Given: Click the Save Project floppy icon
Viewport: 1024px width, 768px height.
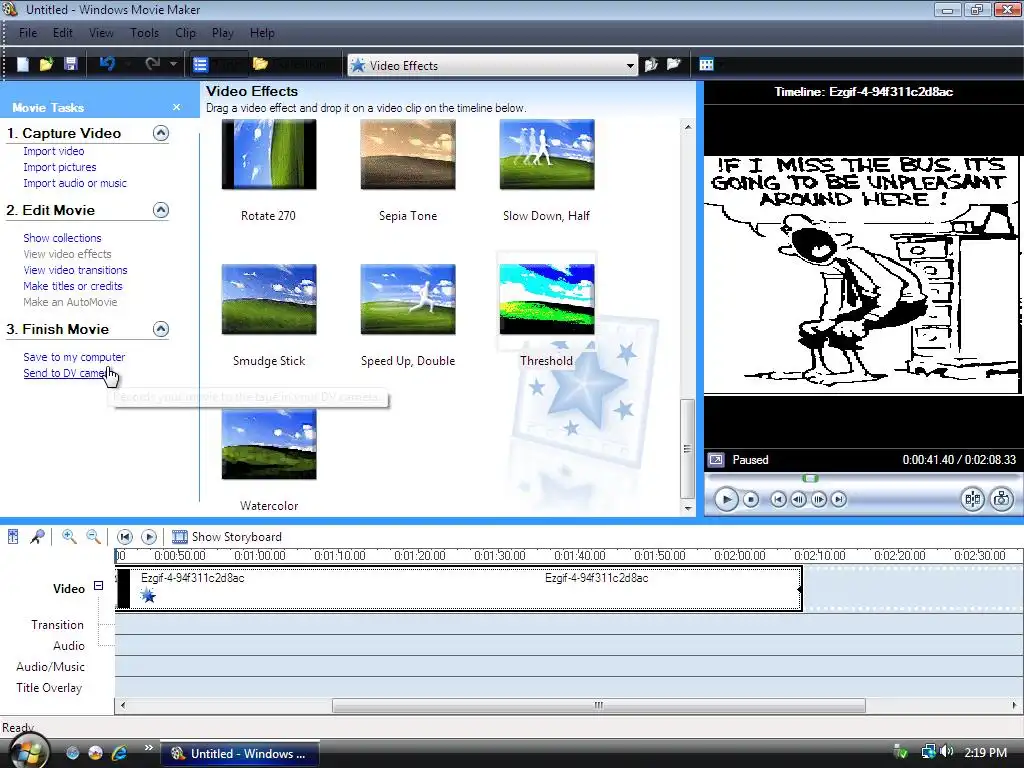Looking at the screenshot, I should 71,64.
